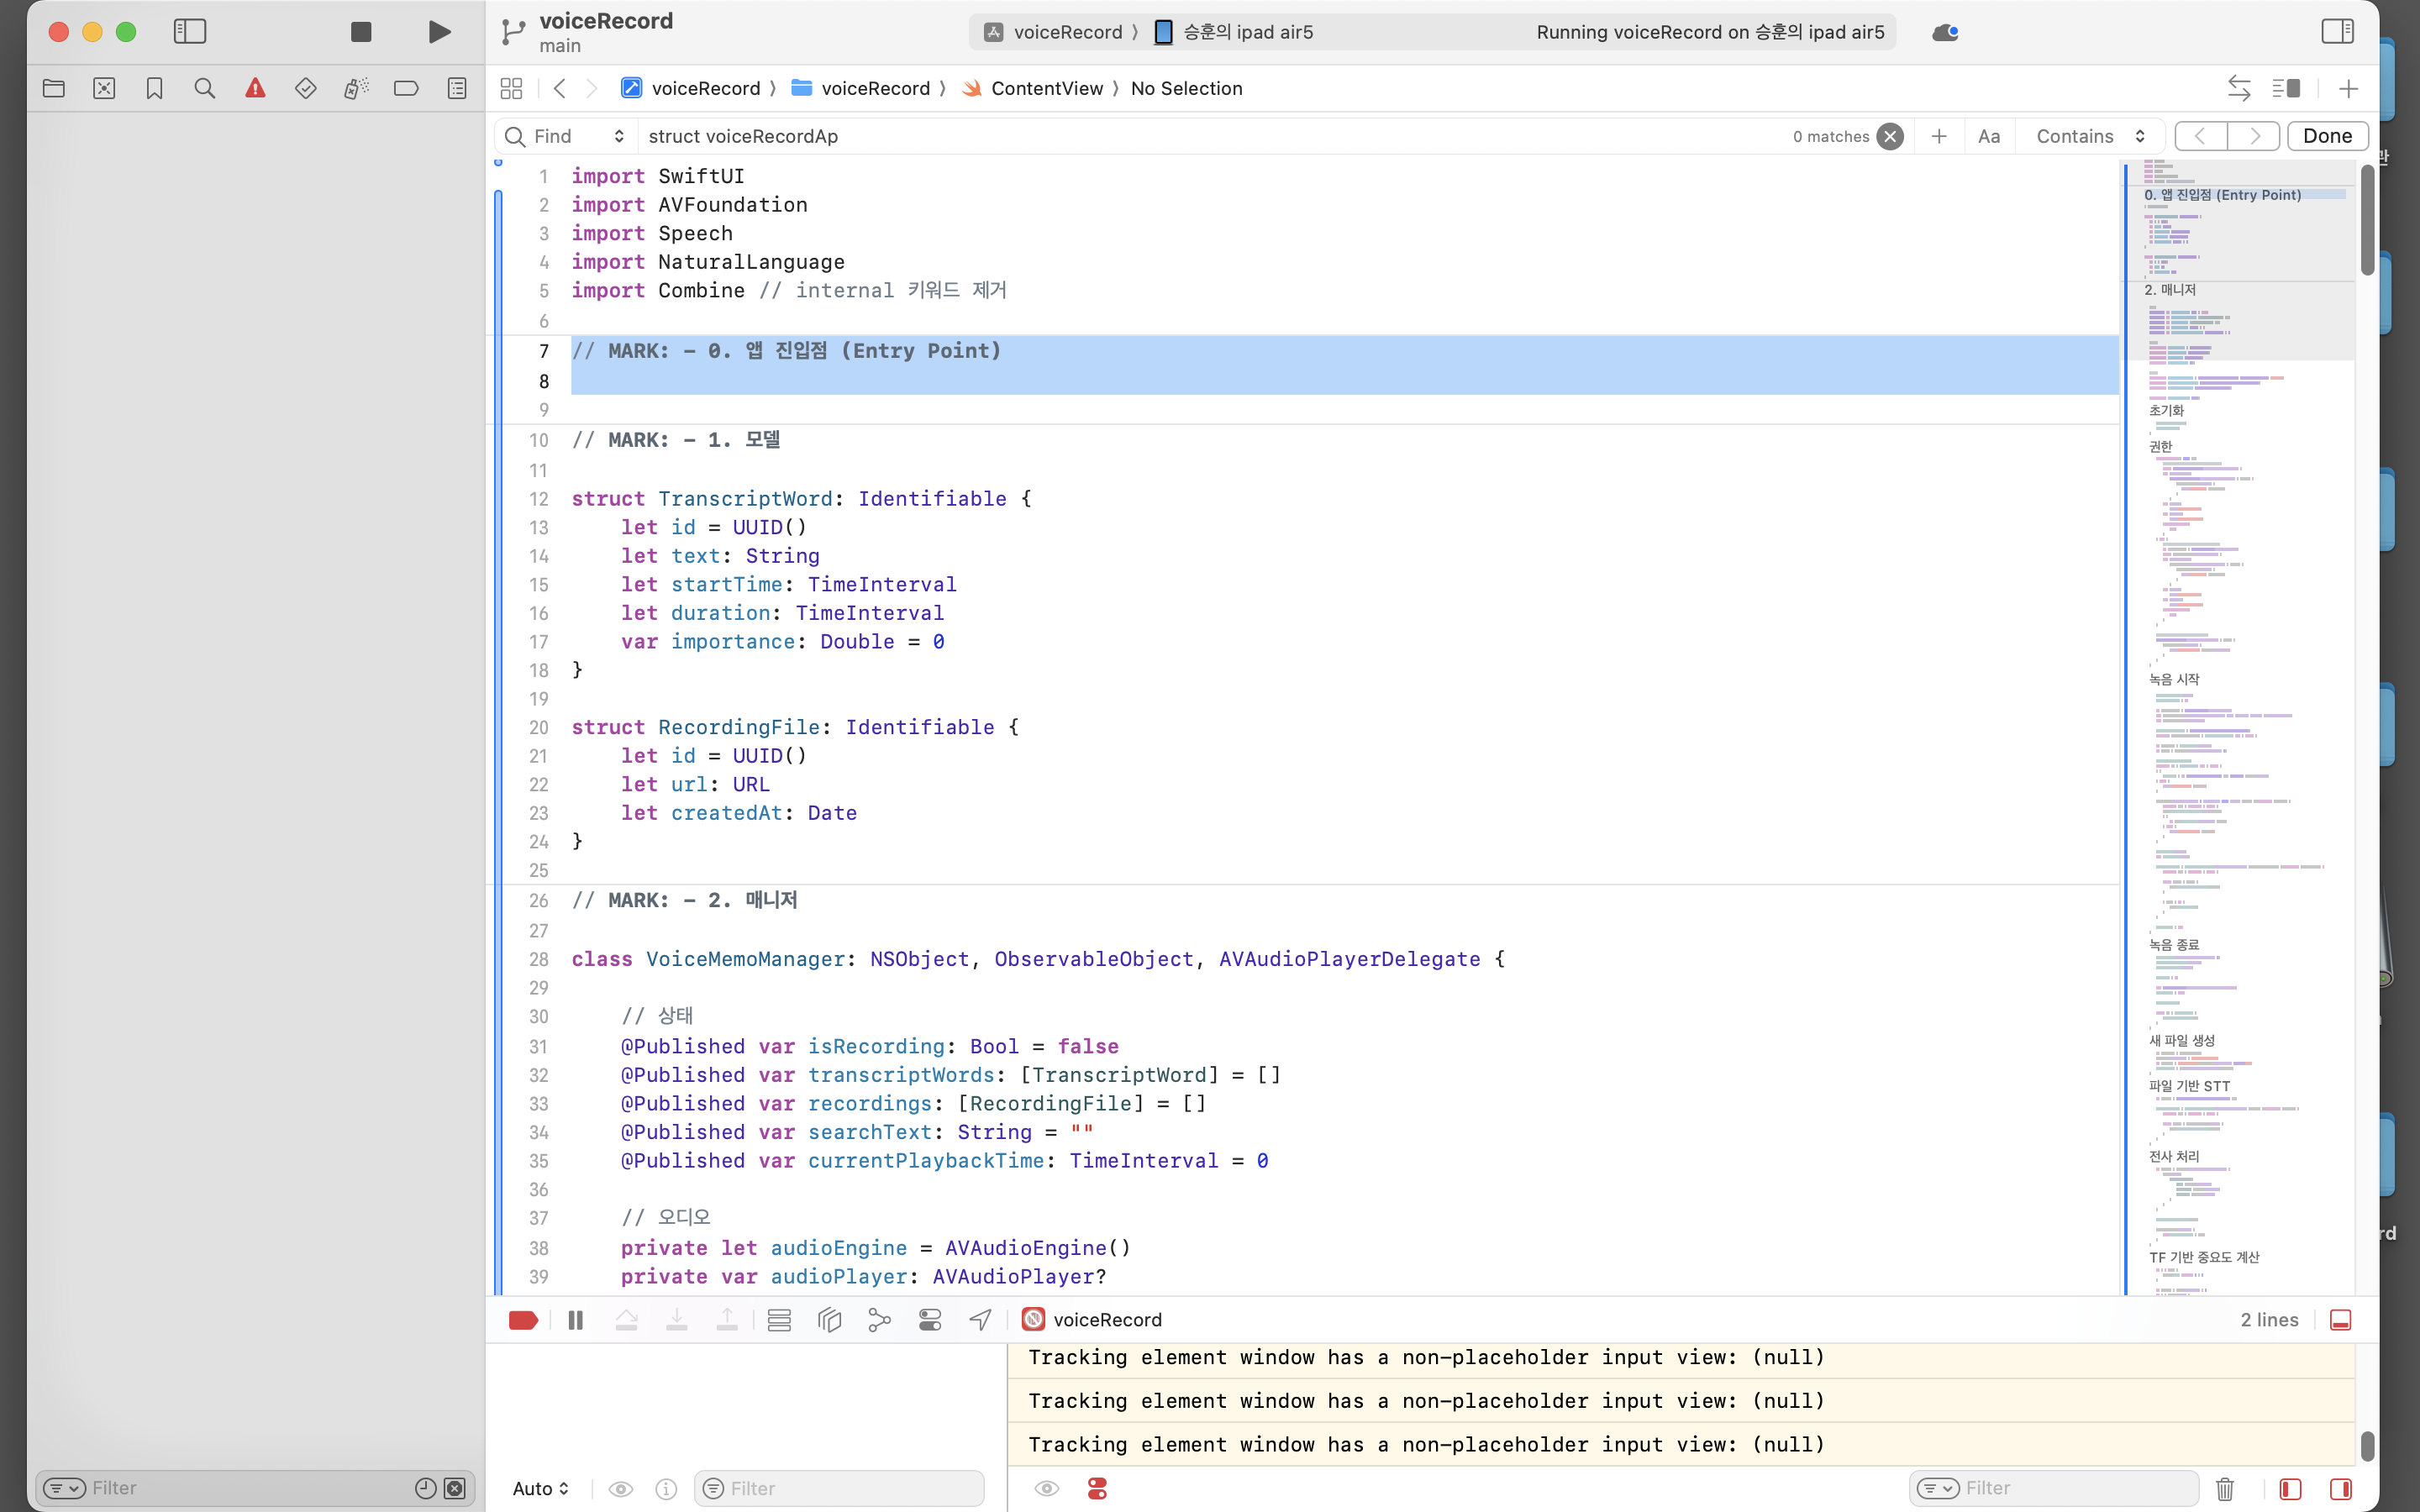Stop the running voiceRecord app
This screenshot has width=2420, height=1512.
point(361,32)
